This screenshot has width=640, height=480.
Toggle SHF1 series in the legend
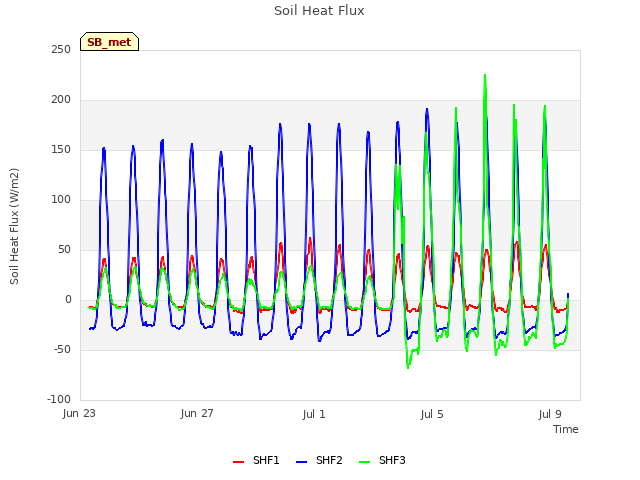256,460
